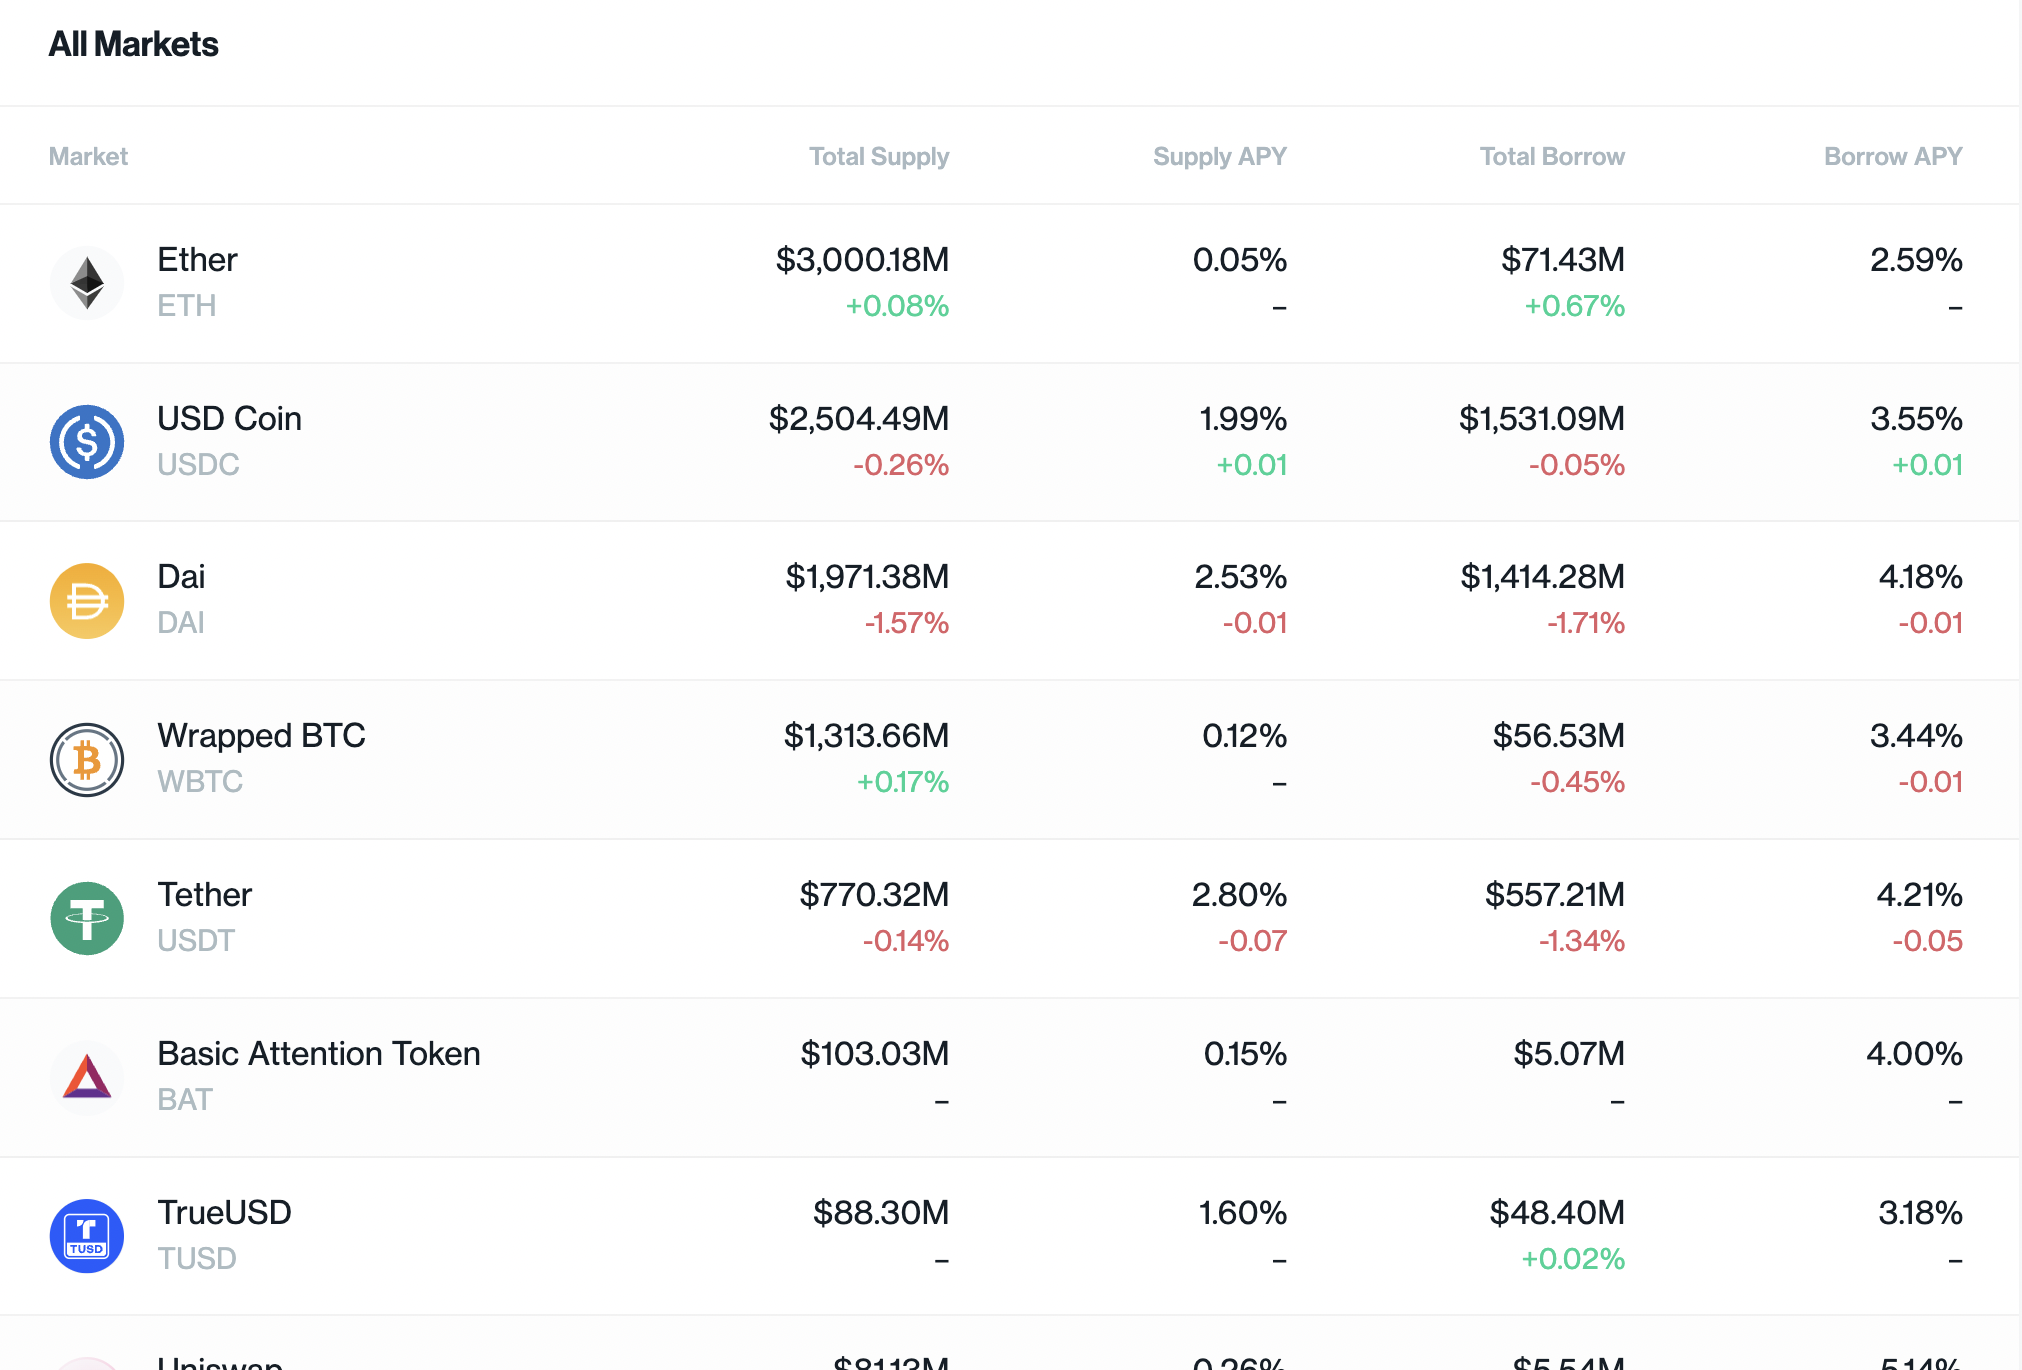
Task: Click BAT total borrow $5.07M
Action: [1569, 1054]
